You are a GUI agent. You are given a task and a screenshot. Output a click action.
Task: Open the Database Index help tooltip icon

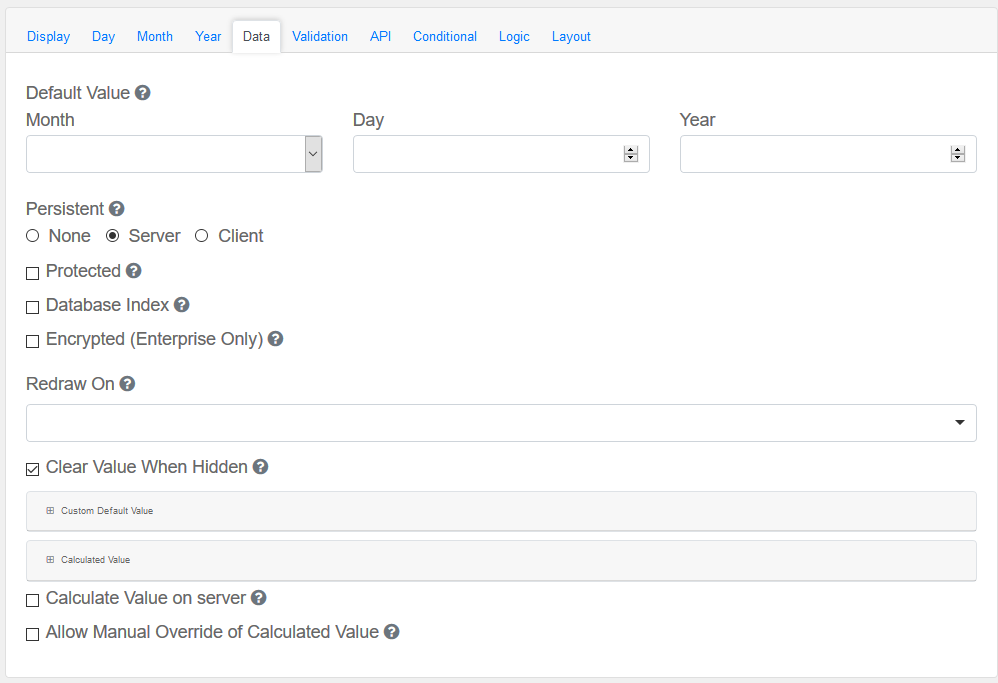click(182, 305)
